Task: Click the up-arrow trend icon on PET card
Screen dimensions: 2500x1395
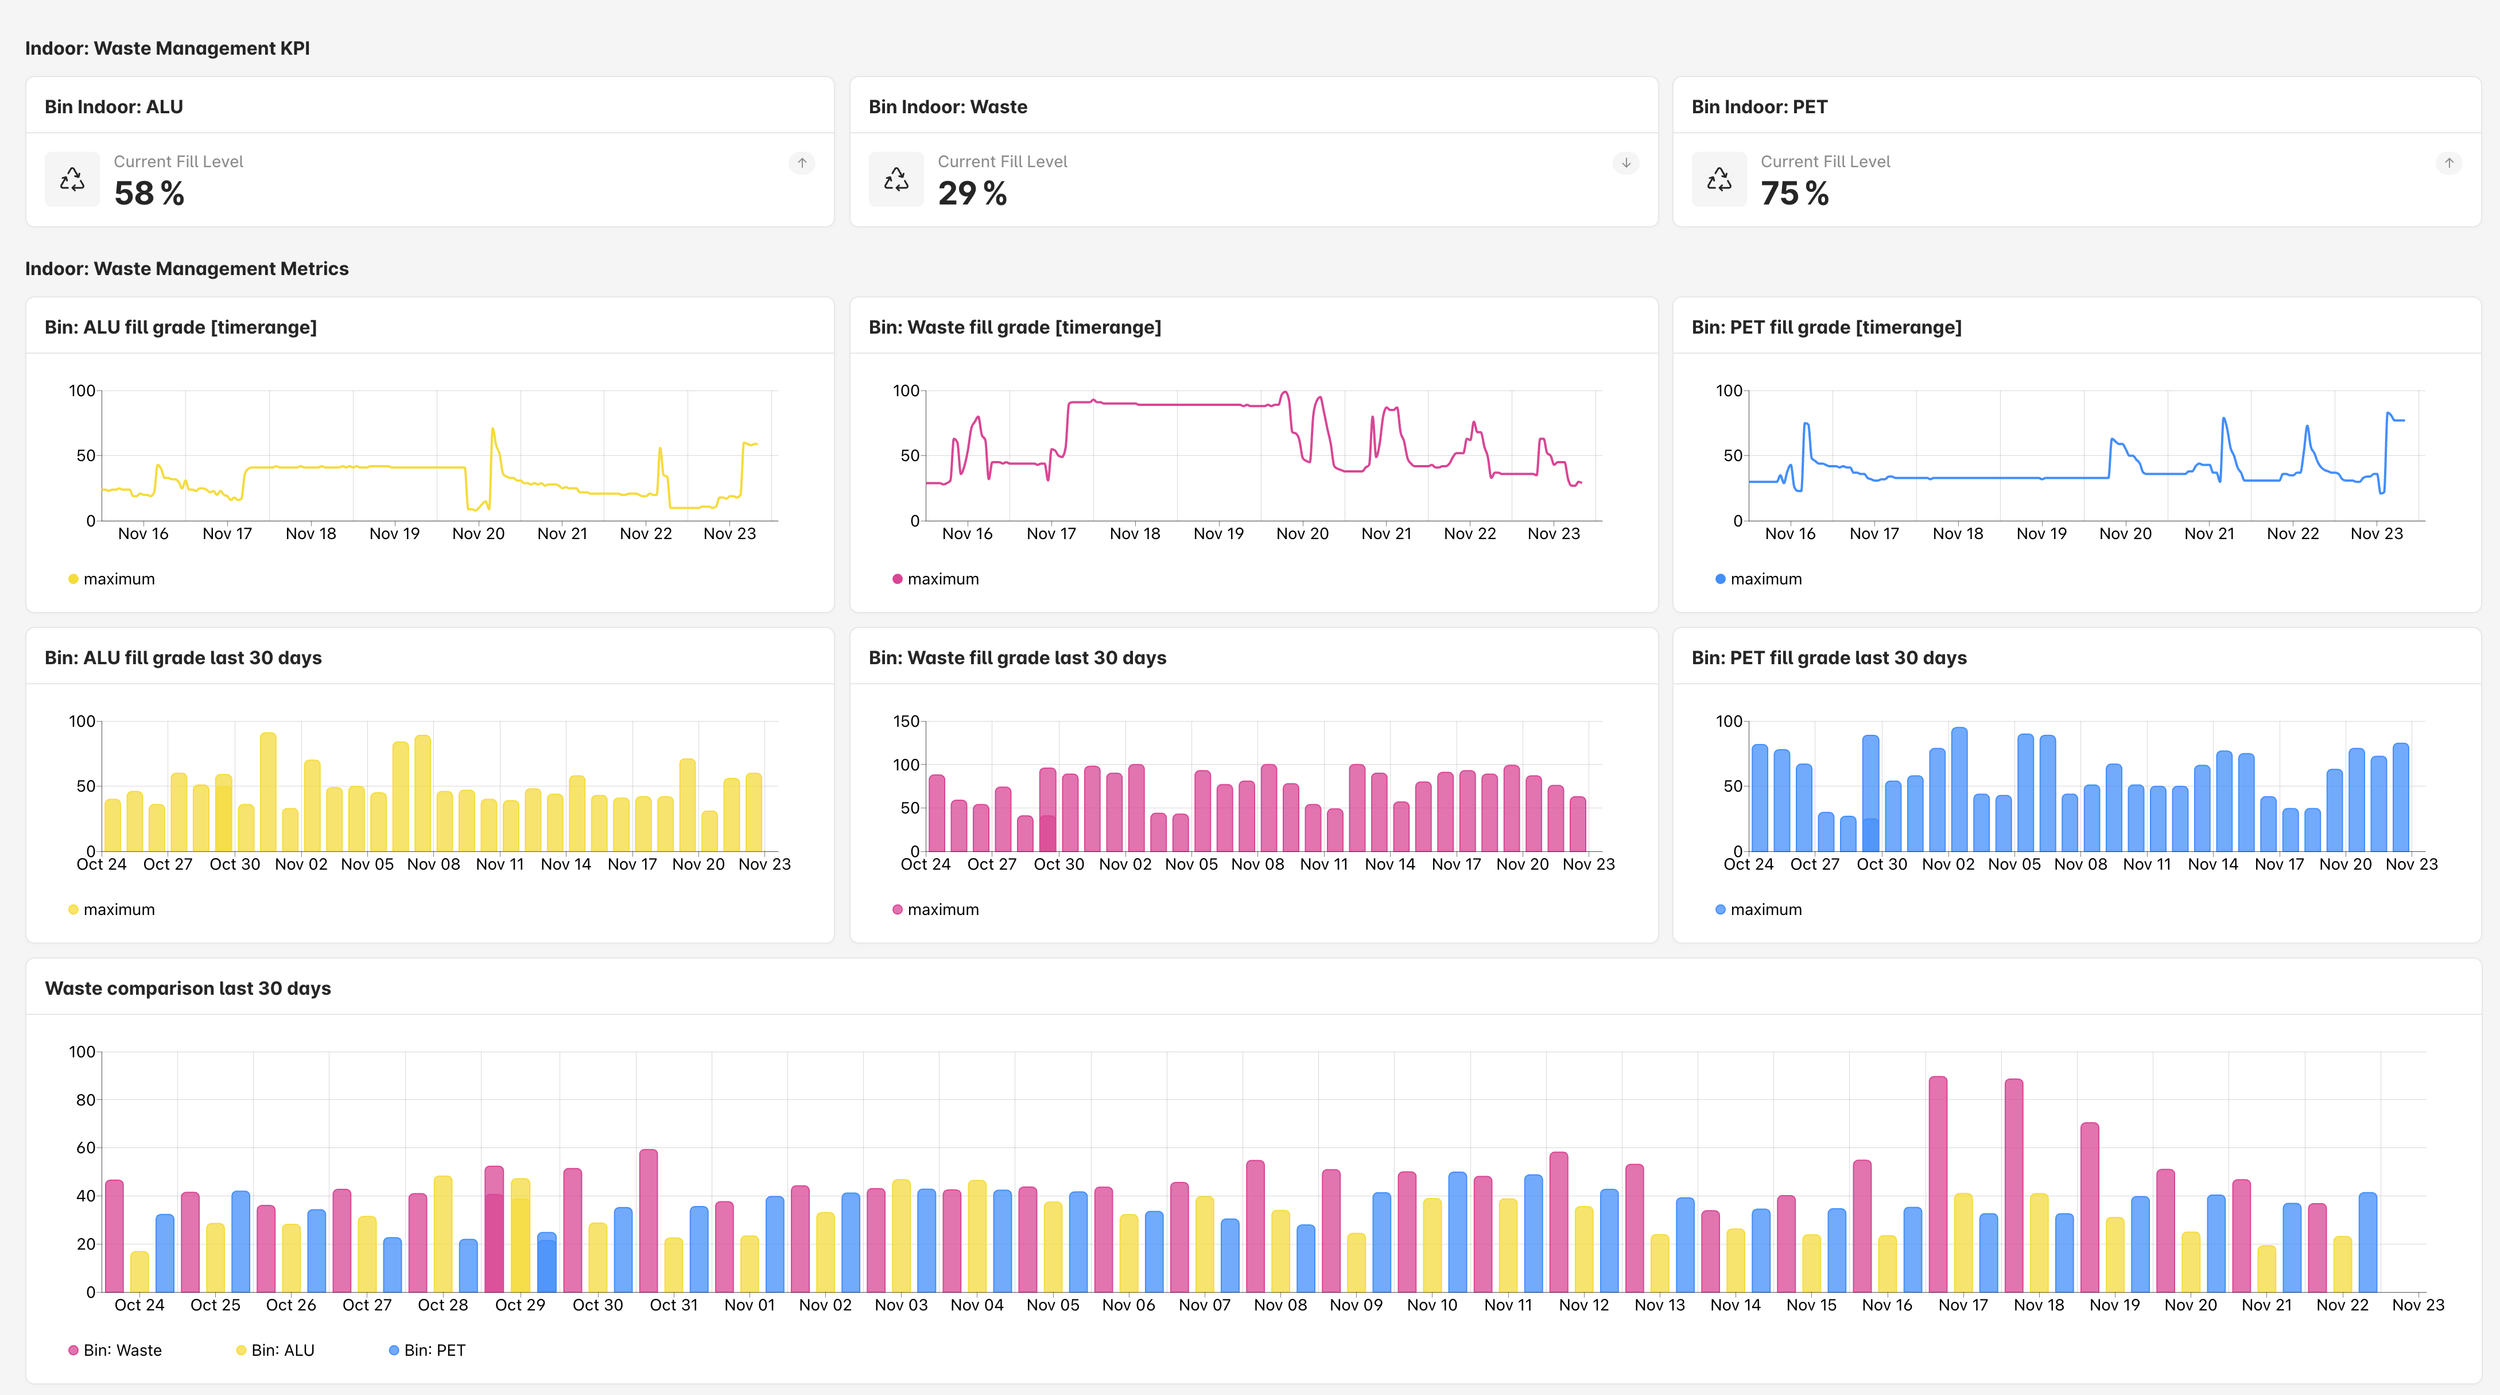Action: tap(2449, 163)
